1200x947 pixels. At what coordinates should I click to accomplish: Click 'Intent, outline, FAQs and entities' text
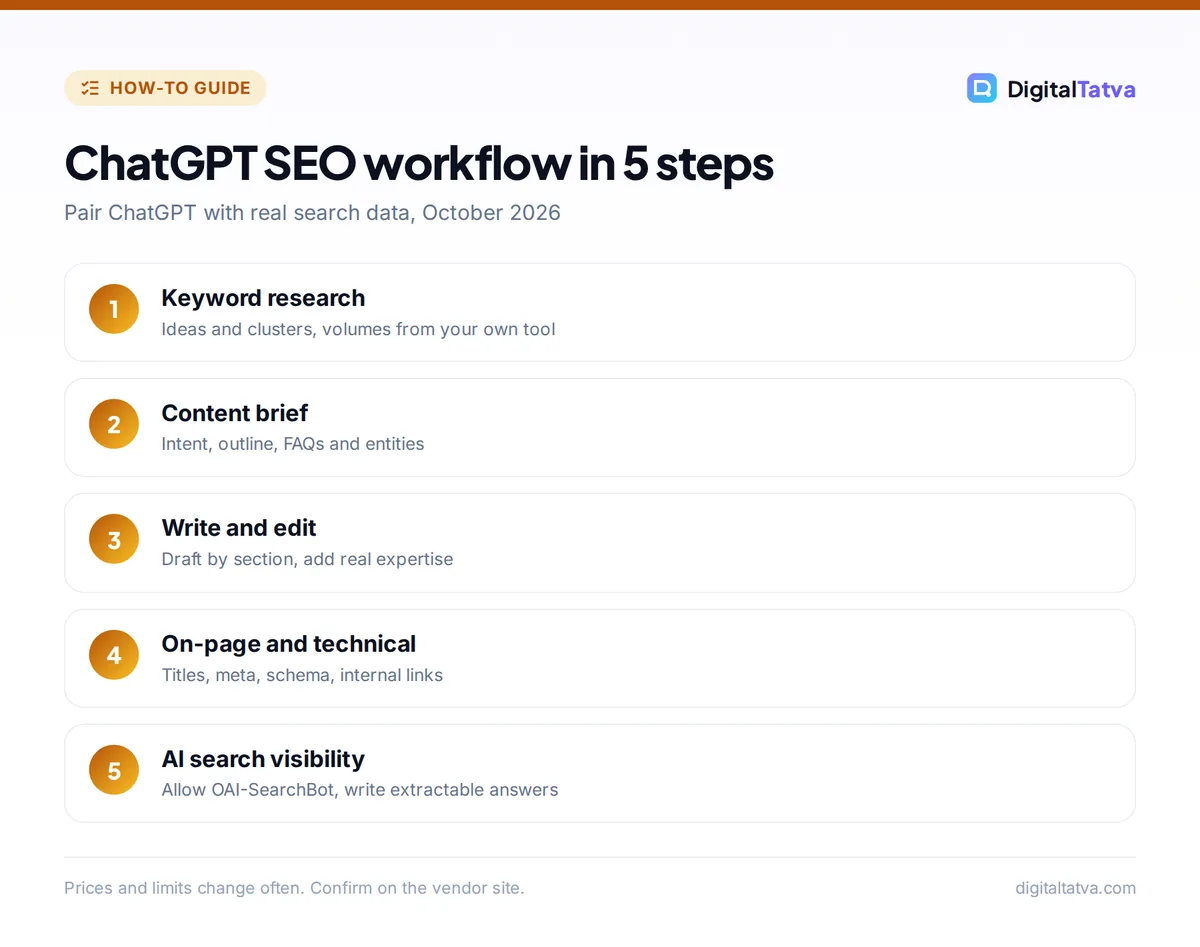(293, 444)
